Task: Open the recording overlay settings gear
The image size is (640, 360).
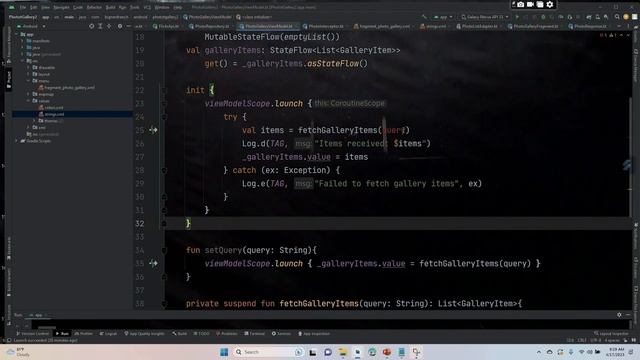Action: (x=550, y=4)
